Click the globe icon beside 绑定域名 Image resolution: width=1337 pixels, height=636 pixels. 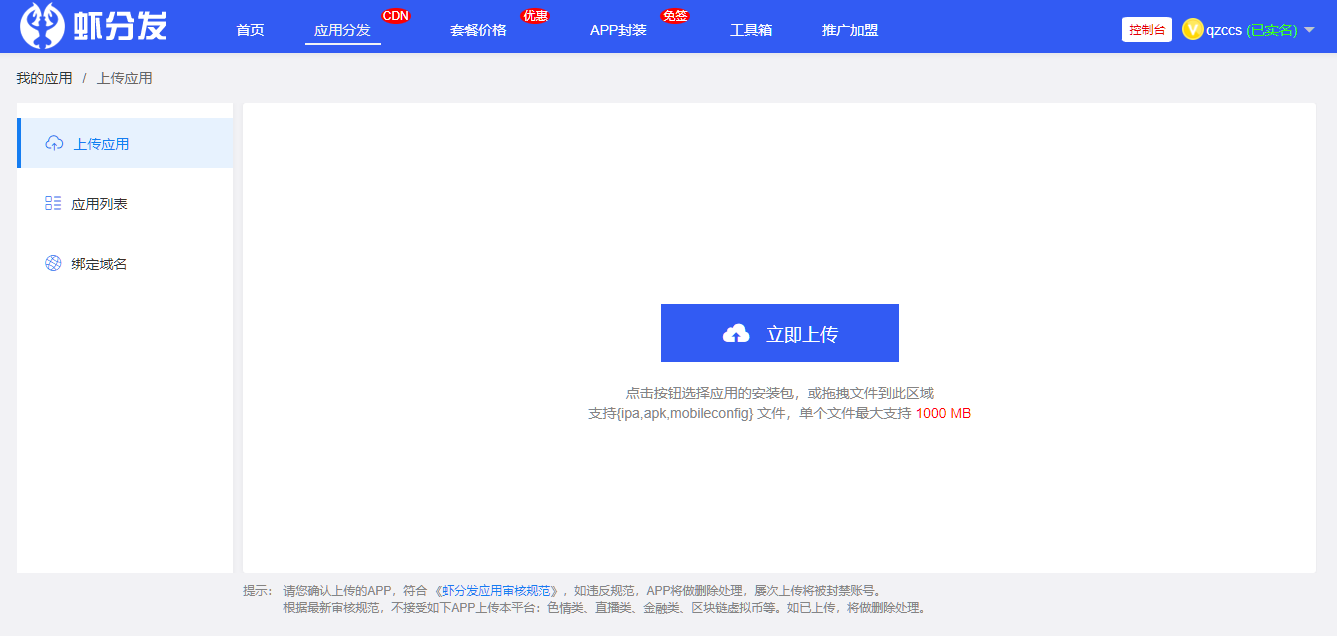pos(53,263)
